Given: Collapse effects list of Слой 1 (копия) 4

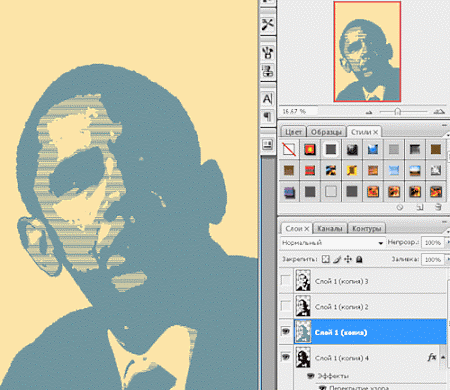Looking at the screenshot, I should (x=443, y=357).
